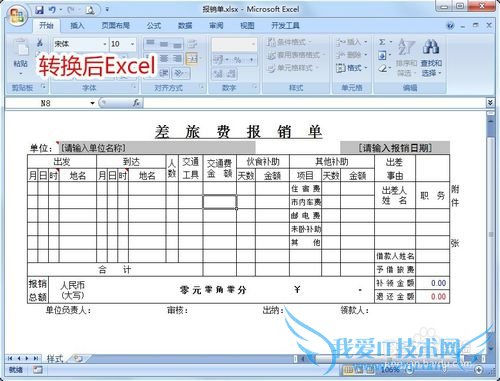Zoom in with the plus button
This screenshot has width=500, height=381.
coord(479,370)
